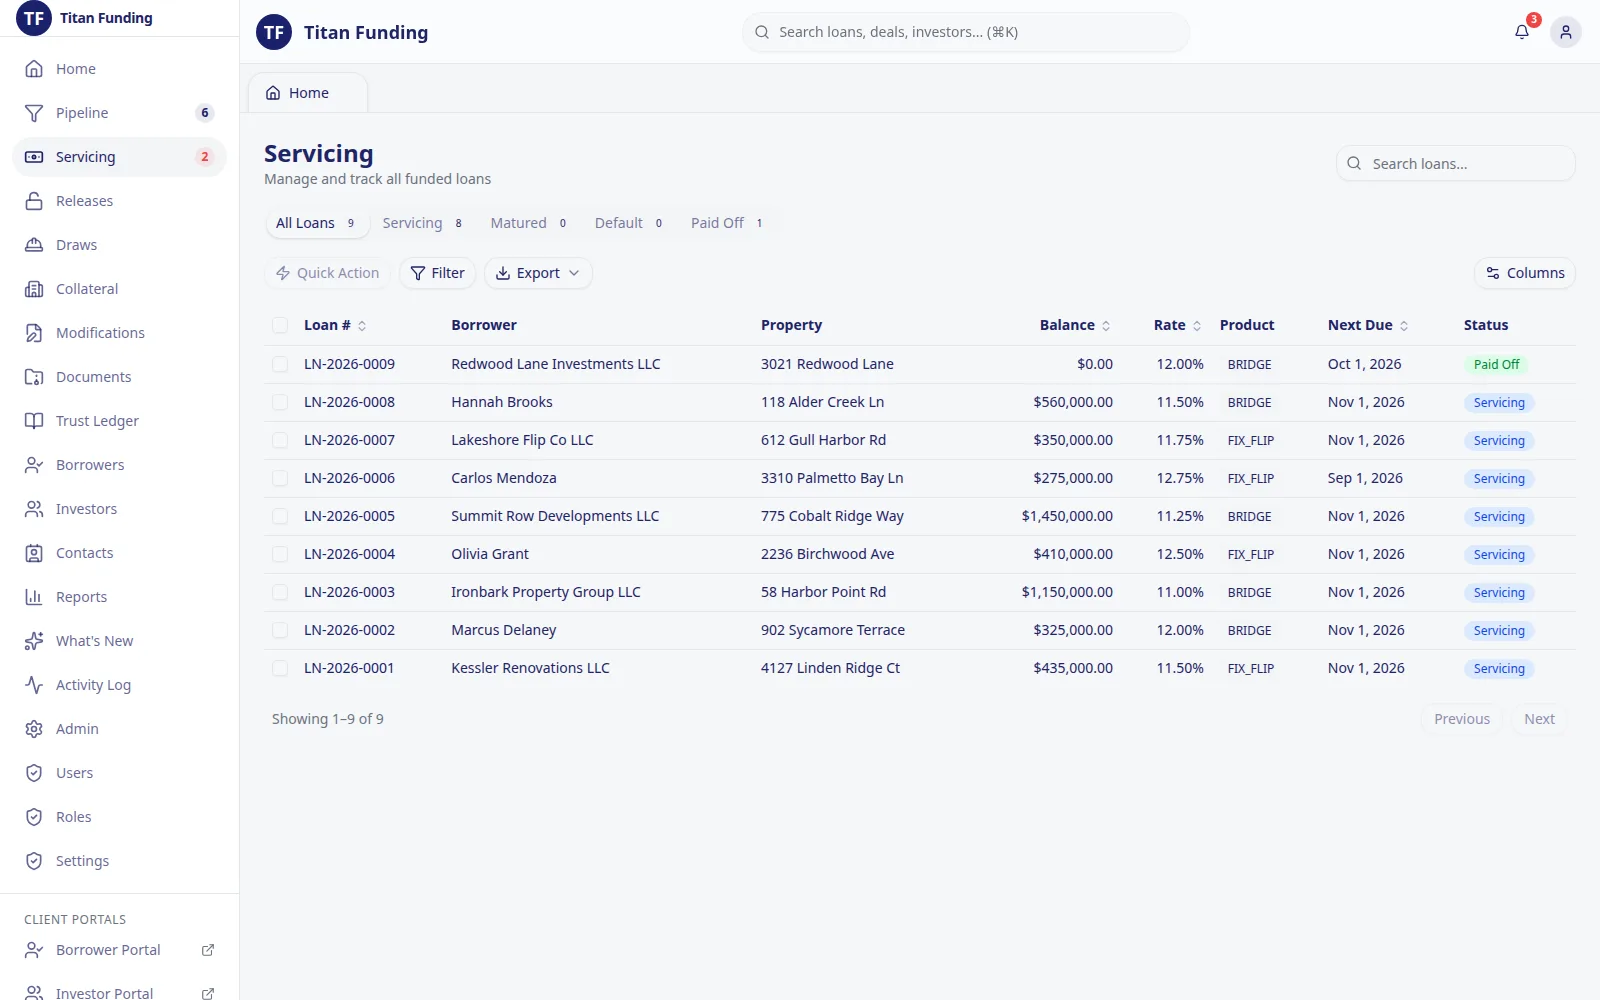1600x1000 pixels.
Task: Open Releases lock icon in sidebar
Action: tap(34, 201)
